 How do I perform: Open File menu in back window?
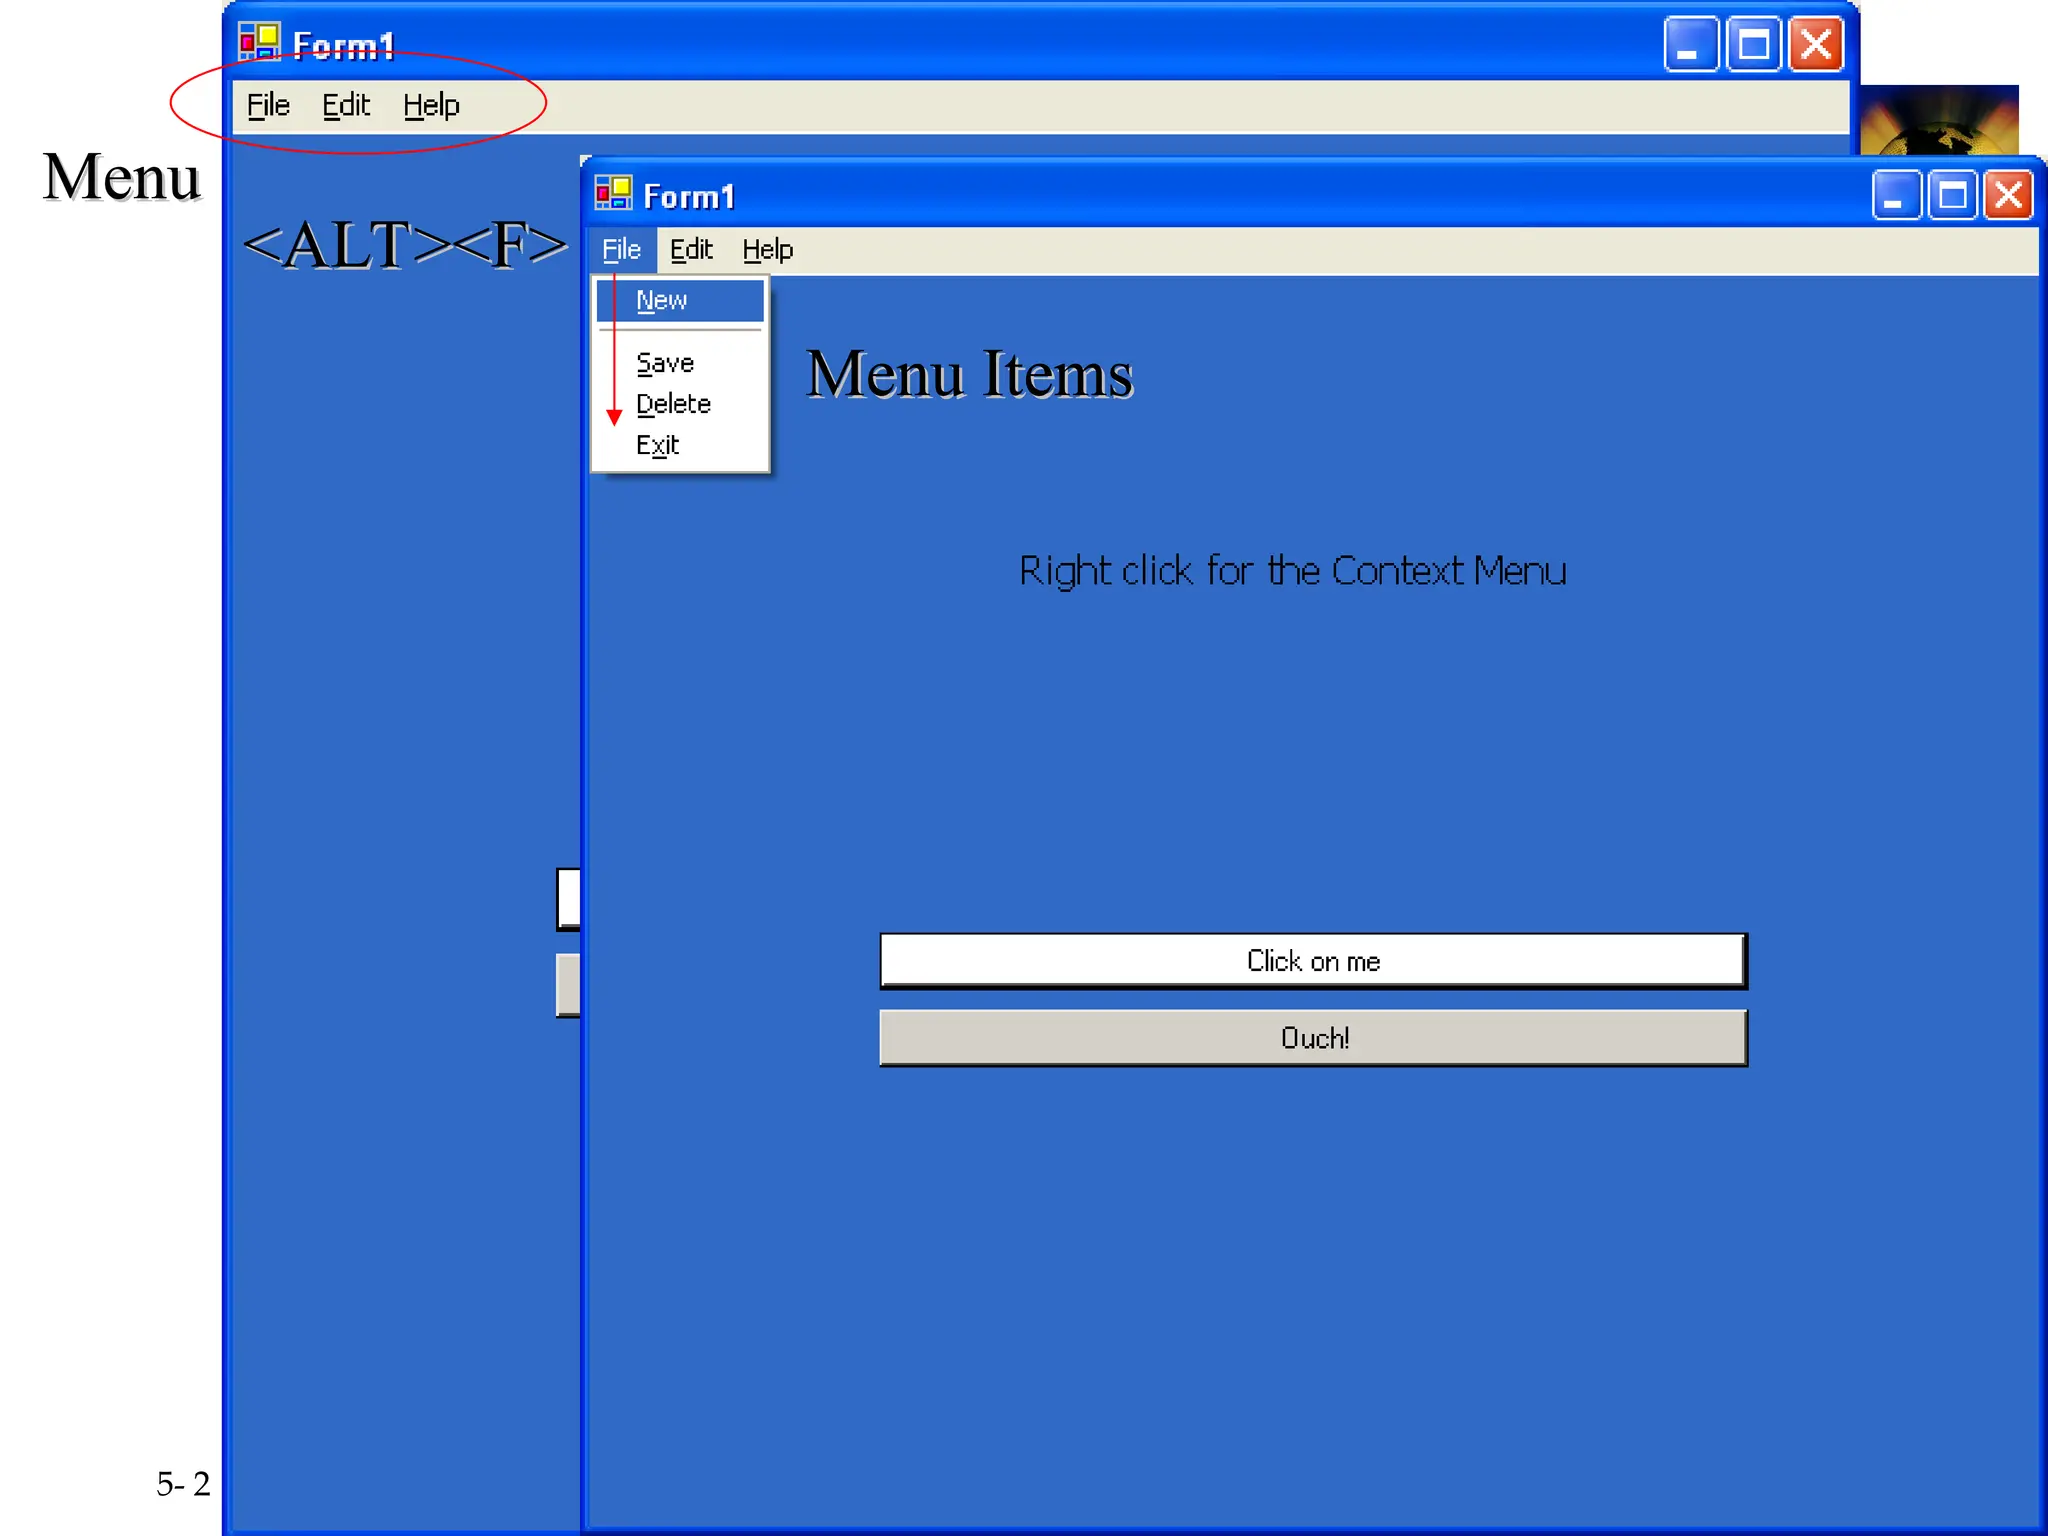point(268,105)
